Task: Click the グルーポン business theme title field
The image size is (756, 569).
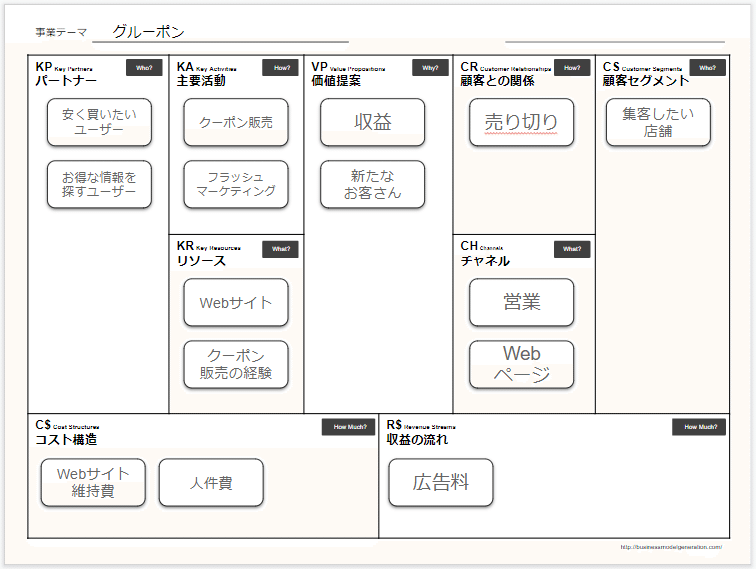Action: coord(220,32)
